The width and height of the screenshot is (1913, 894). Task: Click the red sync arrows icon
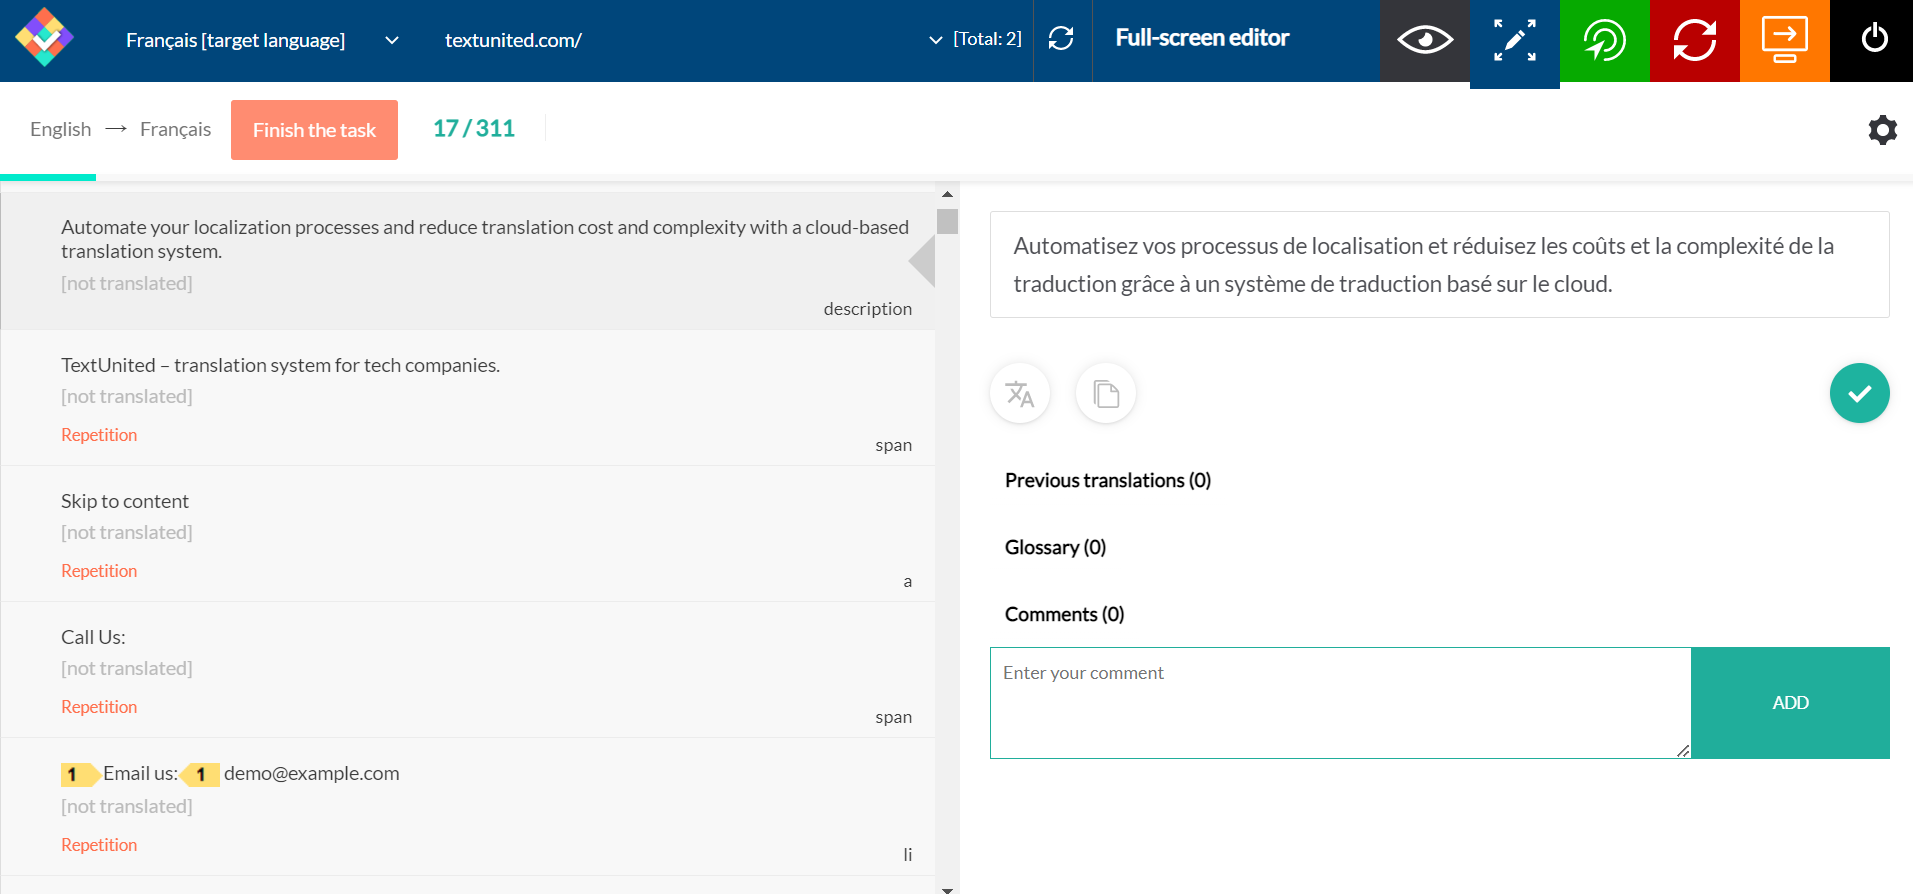1695,40
